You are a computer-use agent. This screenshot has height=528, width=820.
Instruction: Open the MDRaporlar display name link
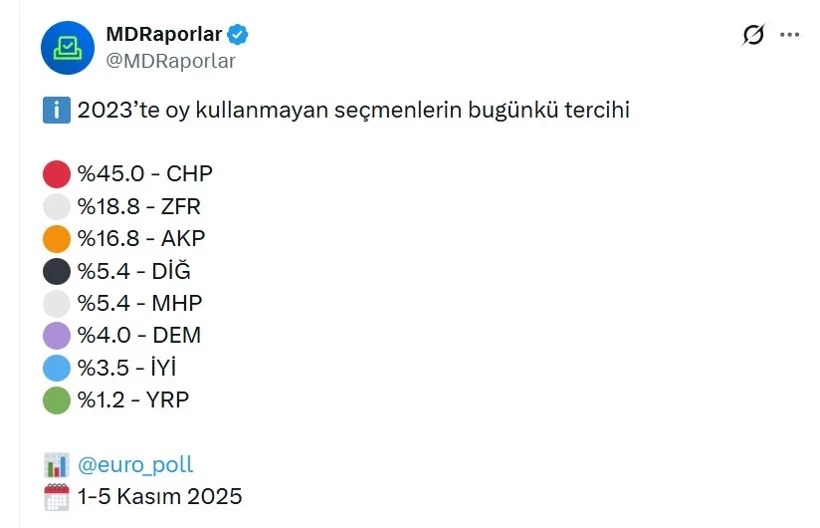[165, 34]
